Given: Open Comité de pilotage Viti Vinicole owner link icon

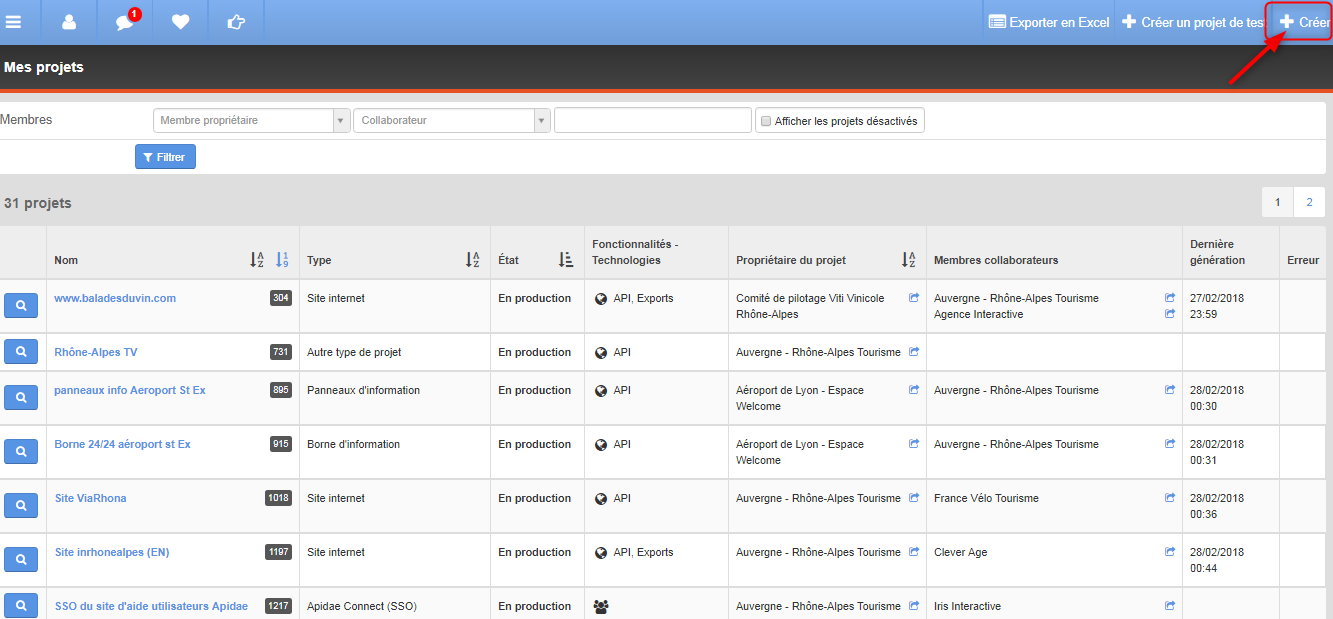Looking at the screenshot, I should 913,298.
